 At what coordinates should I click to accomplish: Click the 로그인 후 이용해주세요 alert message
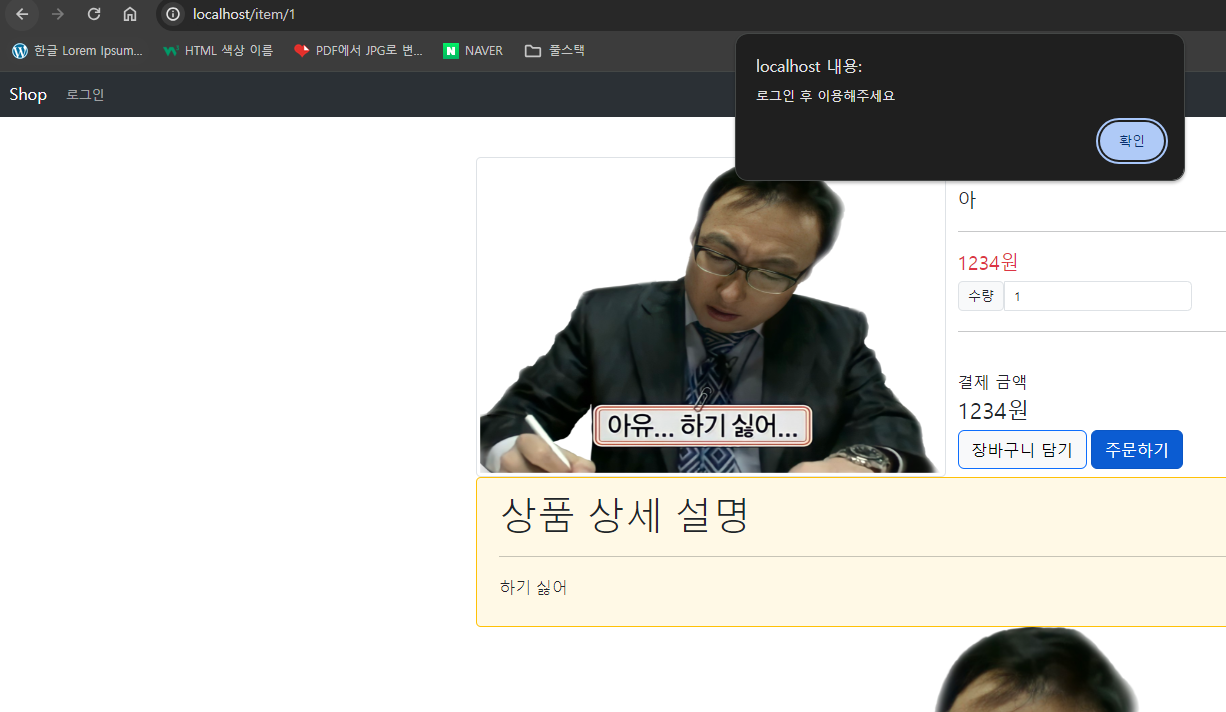click(x=825, y=96)
